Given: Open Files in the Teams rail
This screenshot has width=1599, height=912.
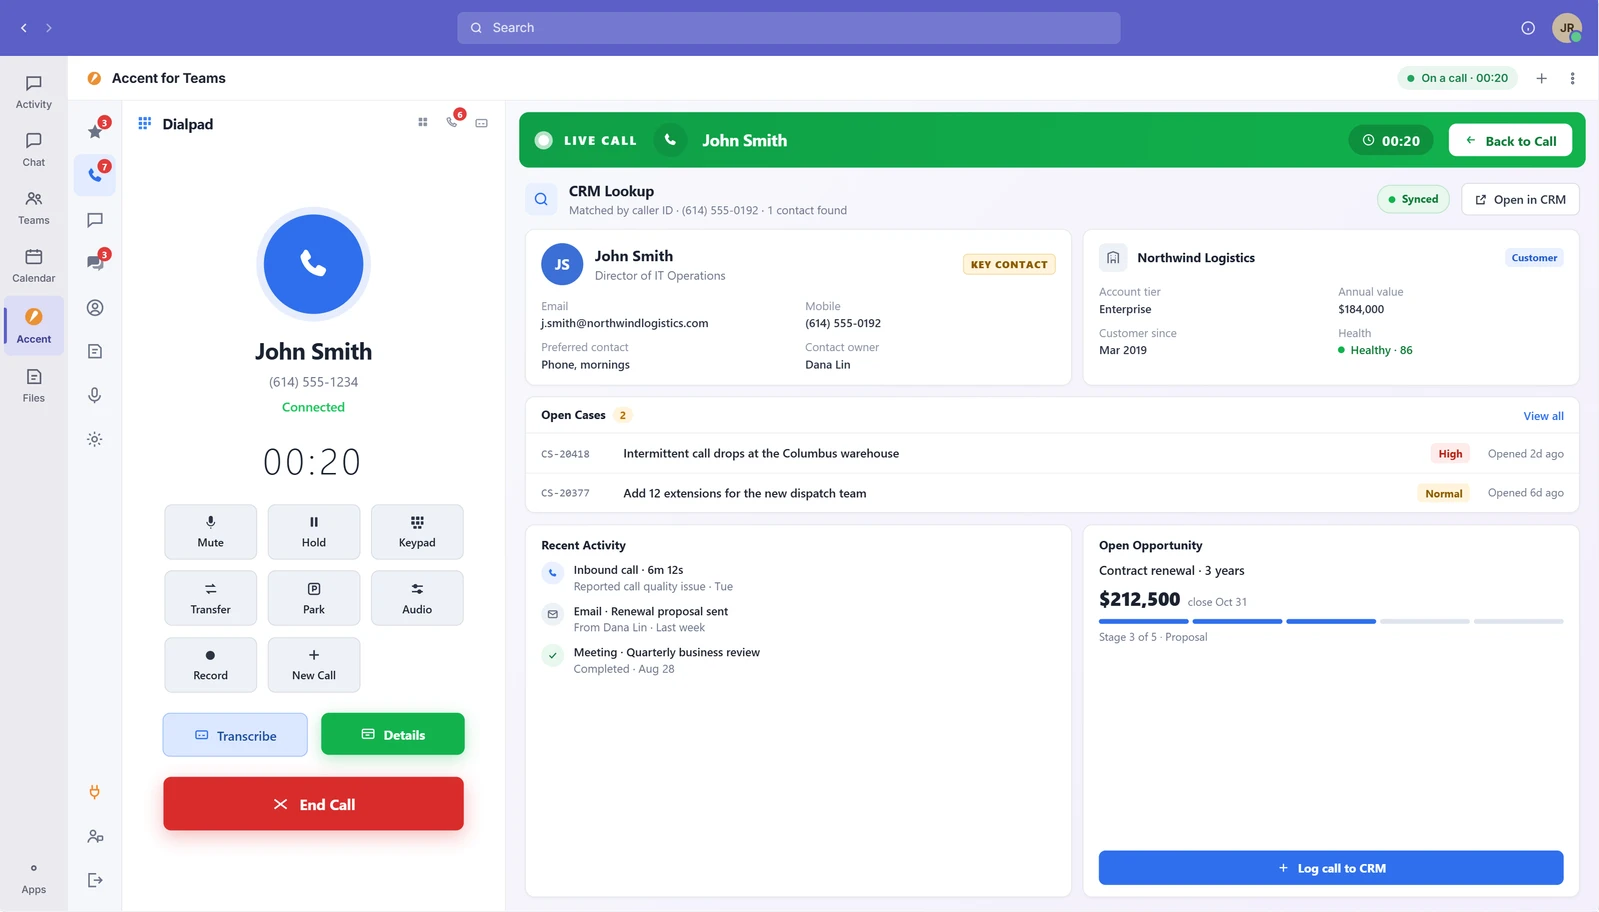Looking at the screenshot, I should coord(34,386).
